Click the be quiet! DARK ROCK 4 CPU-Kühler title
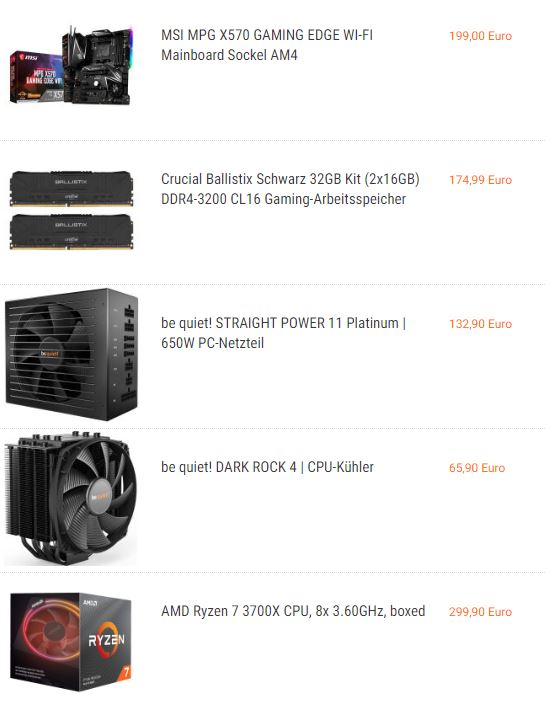 (x=268, y=467)
